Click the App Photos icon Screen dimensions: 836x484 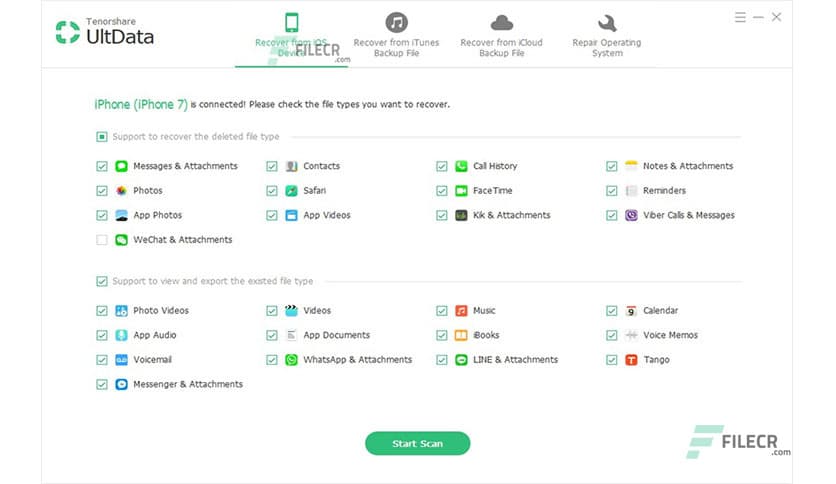point(122,215)
